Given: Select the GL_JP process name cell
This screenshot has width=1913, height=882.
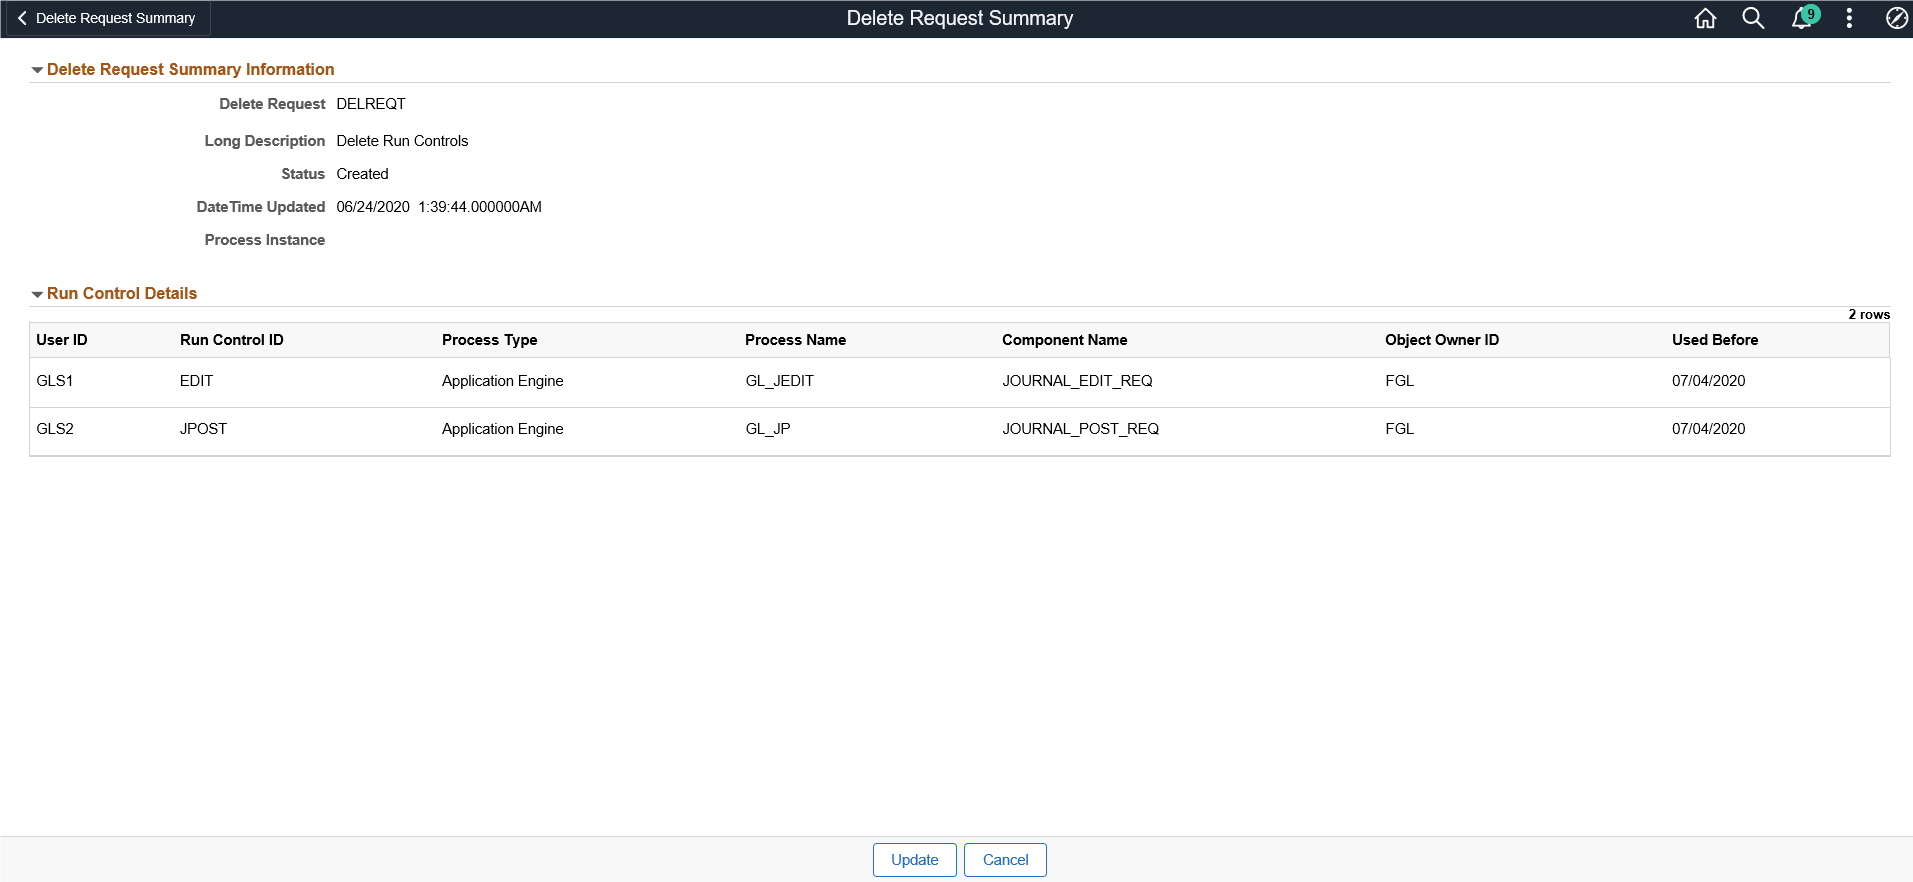Looking at the screenshot, I should click(x=768, y=429).
